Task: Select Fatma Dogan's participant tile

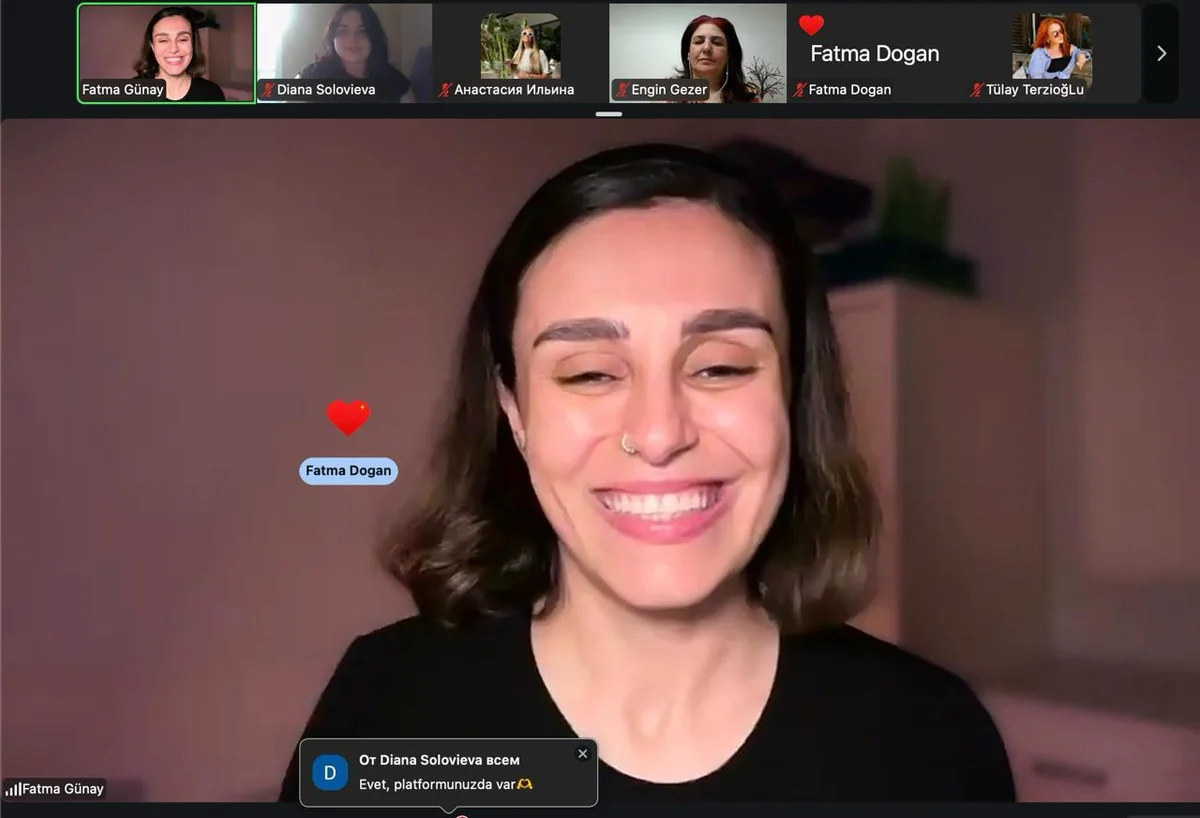Action: coord(875,53)
